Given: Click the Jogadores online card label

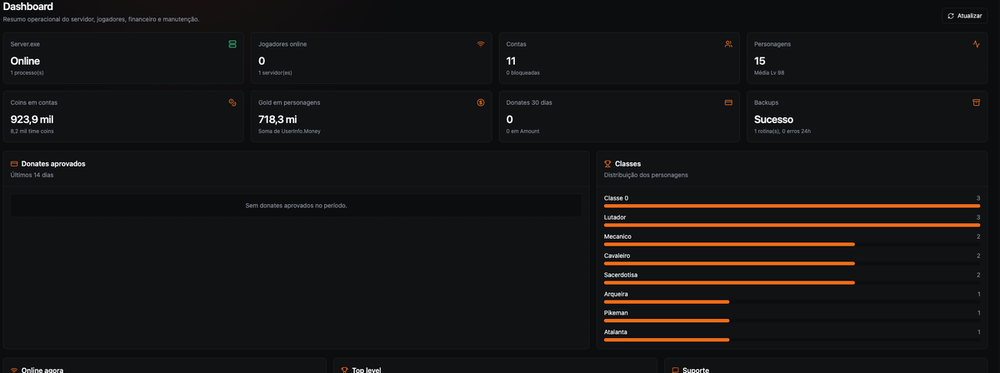Looking at the screenshot, I should click(283, 44).
